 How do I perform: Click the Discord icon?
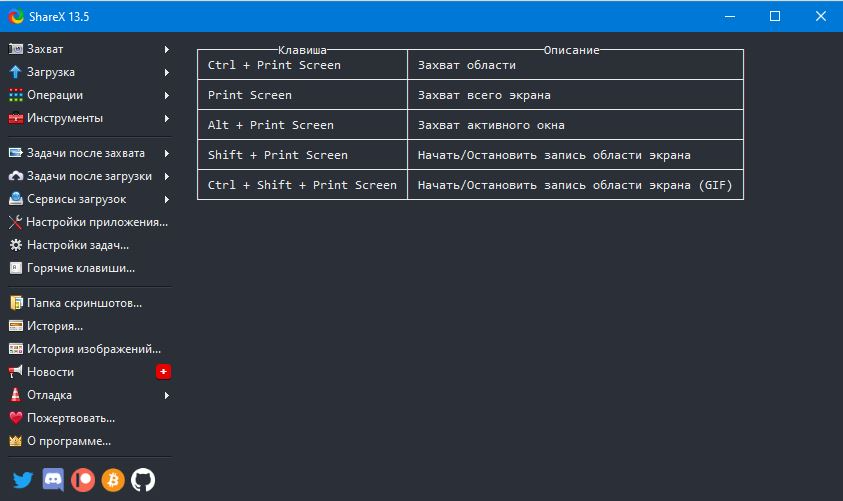tap(53, 480)
